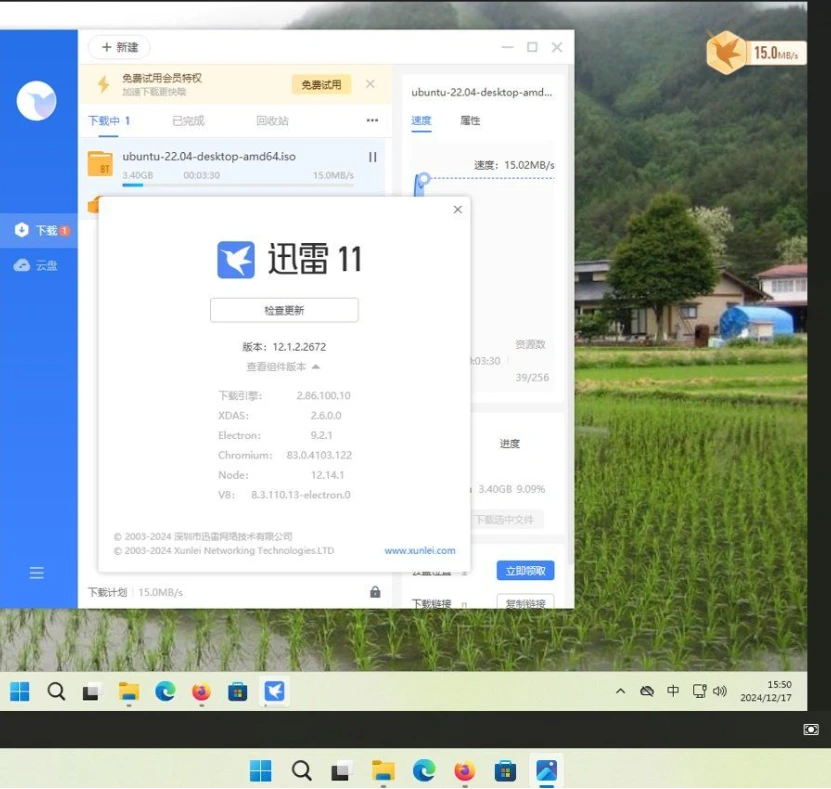This screenshot has width=831, height=789.
Task: Open File Explorer in upper taskbar
Action: tap(128, 692)
